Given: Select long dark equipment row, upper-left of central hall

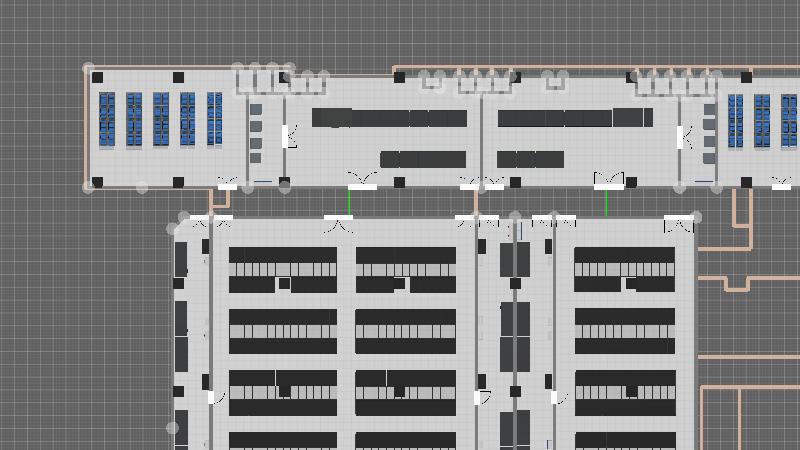Looking at the screenshot, I should tap(389, 118).
